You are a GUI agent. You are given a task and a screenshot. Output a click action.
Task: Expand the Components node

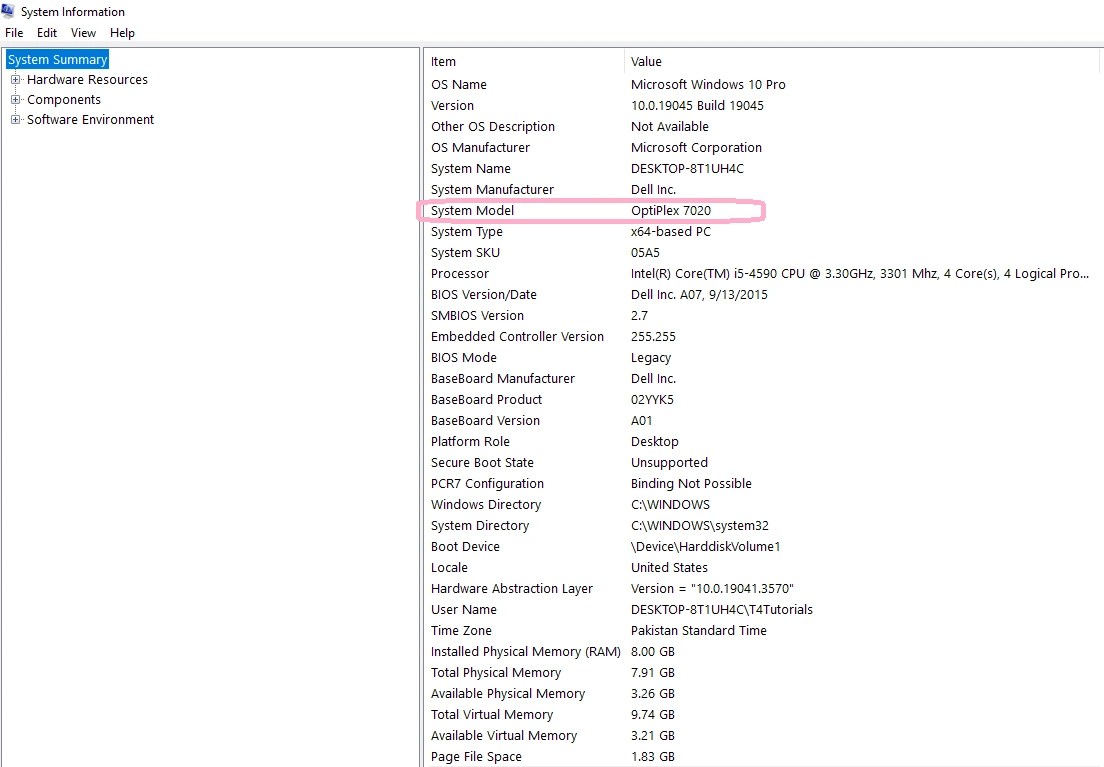coord(14,99)
